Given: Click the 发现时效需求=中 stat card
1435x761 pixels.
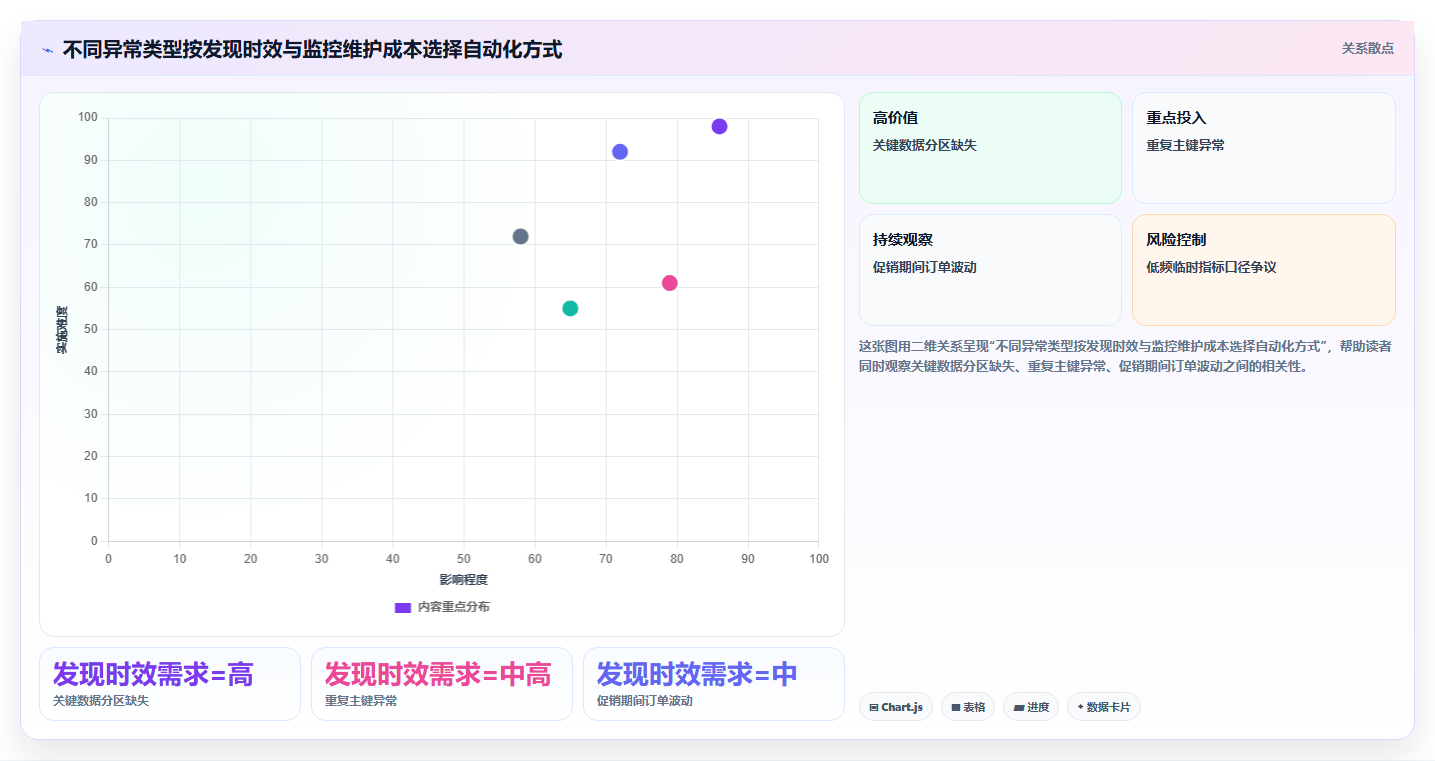Looking at the screenshot, I should 714,684.
